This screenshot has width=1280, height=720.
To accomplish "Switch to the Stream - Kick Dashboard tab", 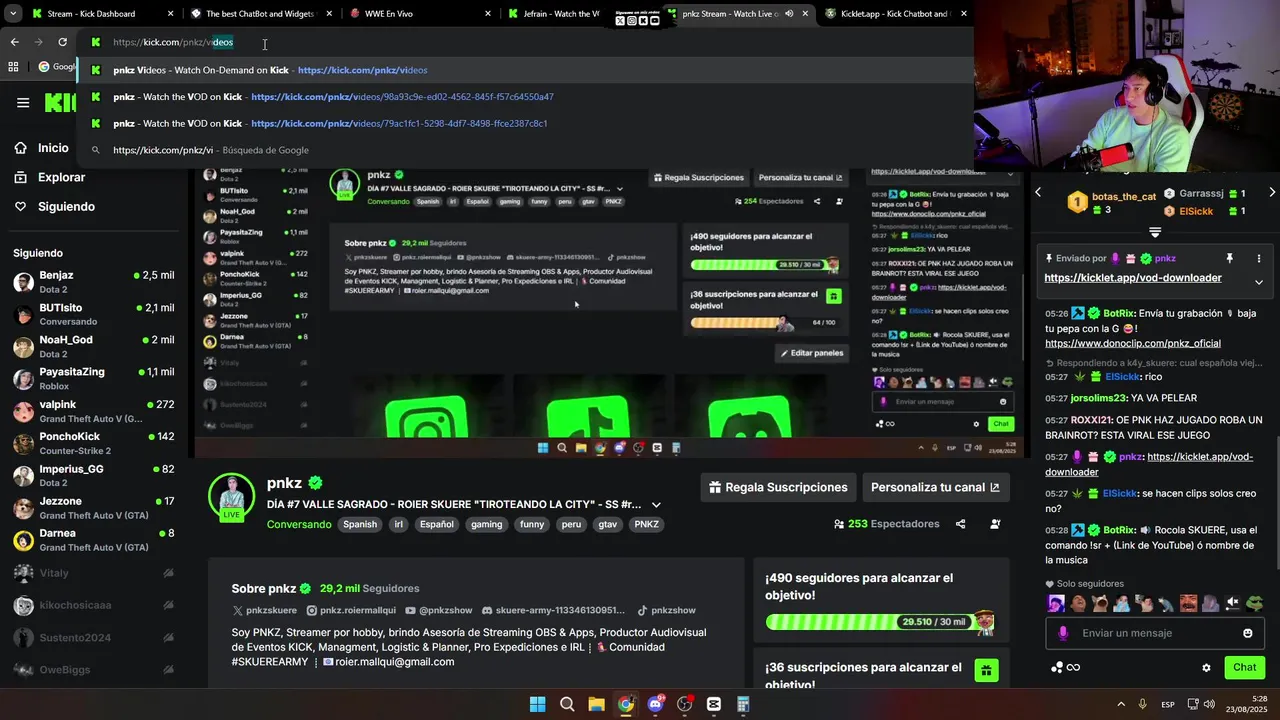I will pos(91,14).
